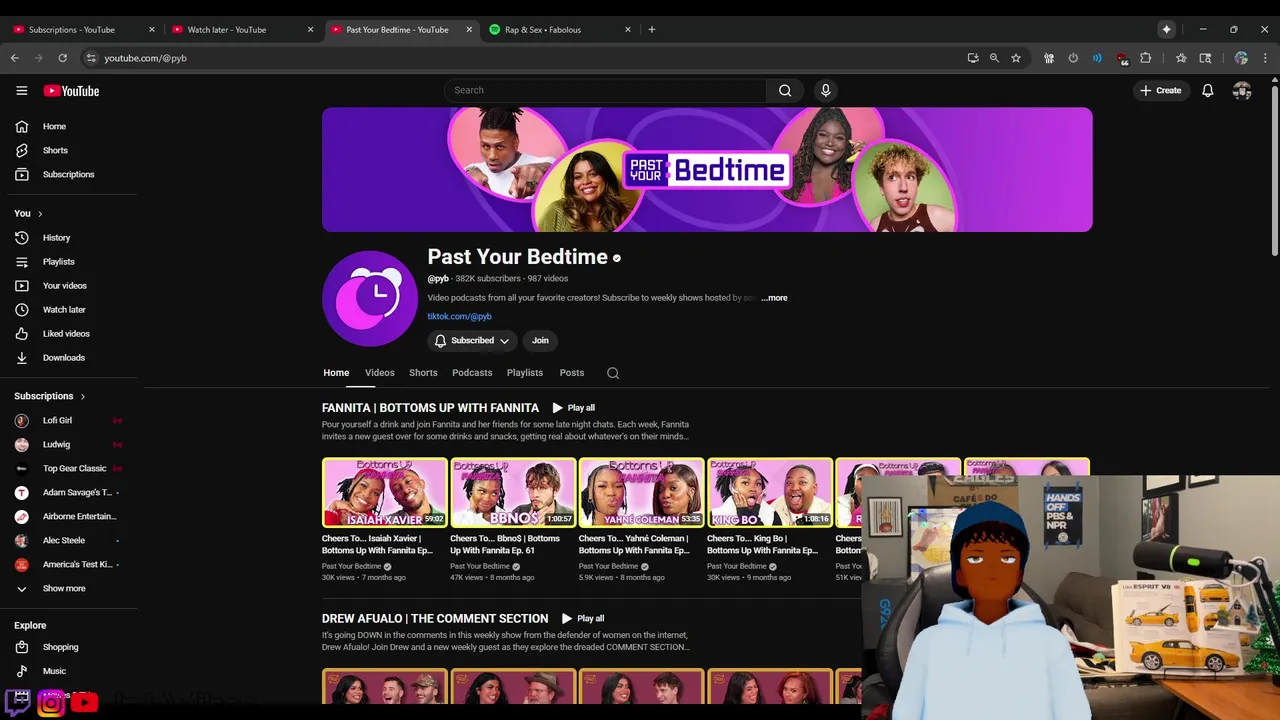Switch to the channel Shorts tab

pos(423,373)
